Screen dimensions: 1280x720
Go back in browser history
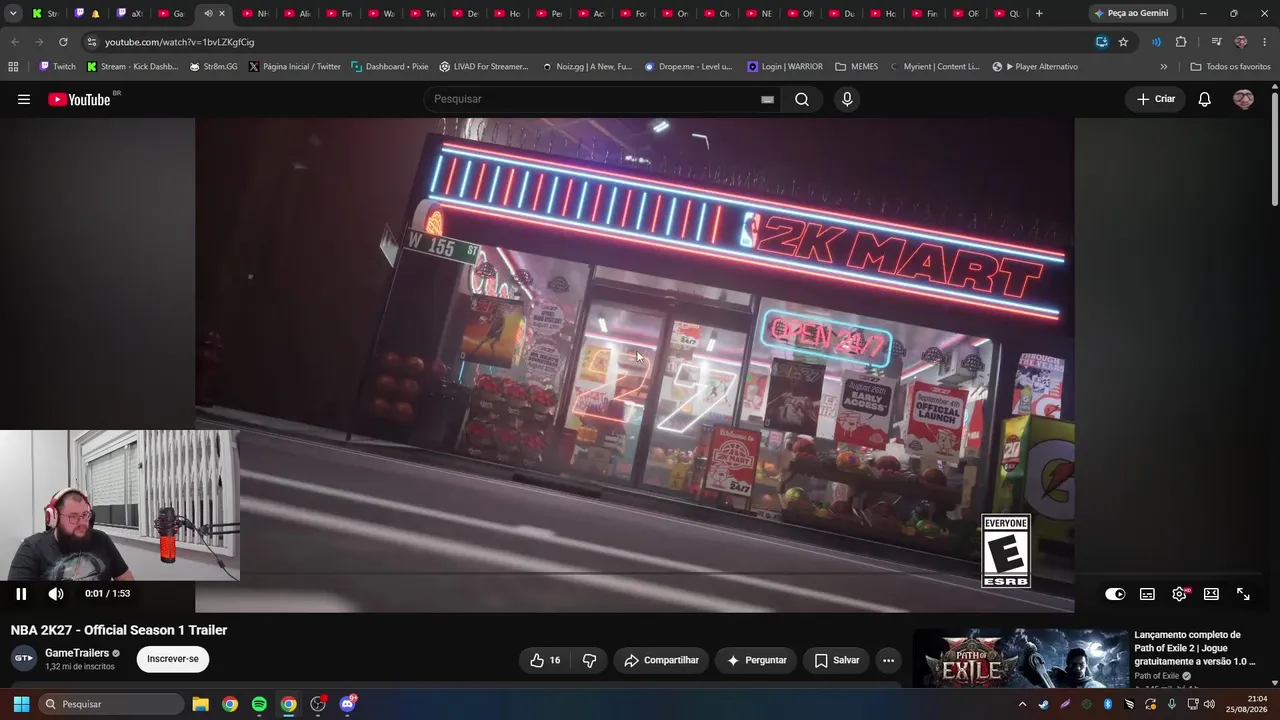[15, 42]
